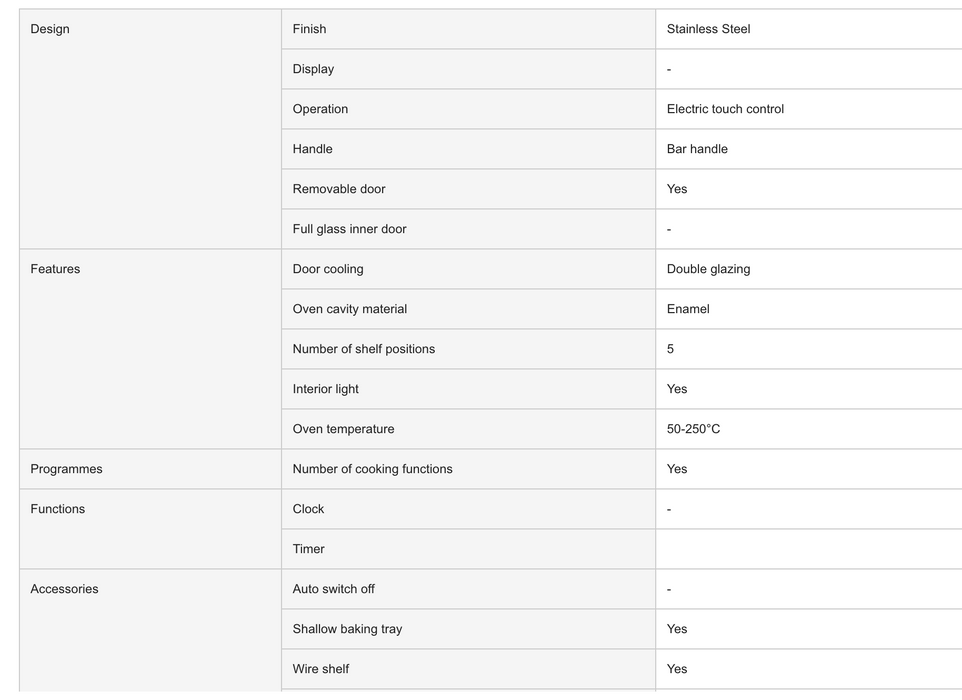Image resolution: width=962 pixels, height=700 pixels.
Task: Select Number of cooking functions label
Action: (372, 469)
